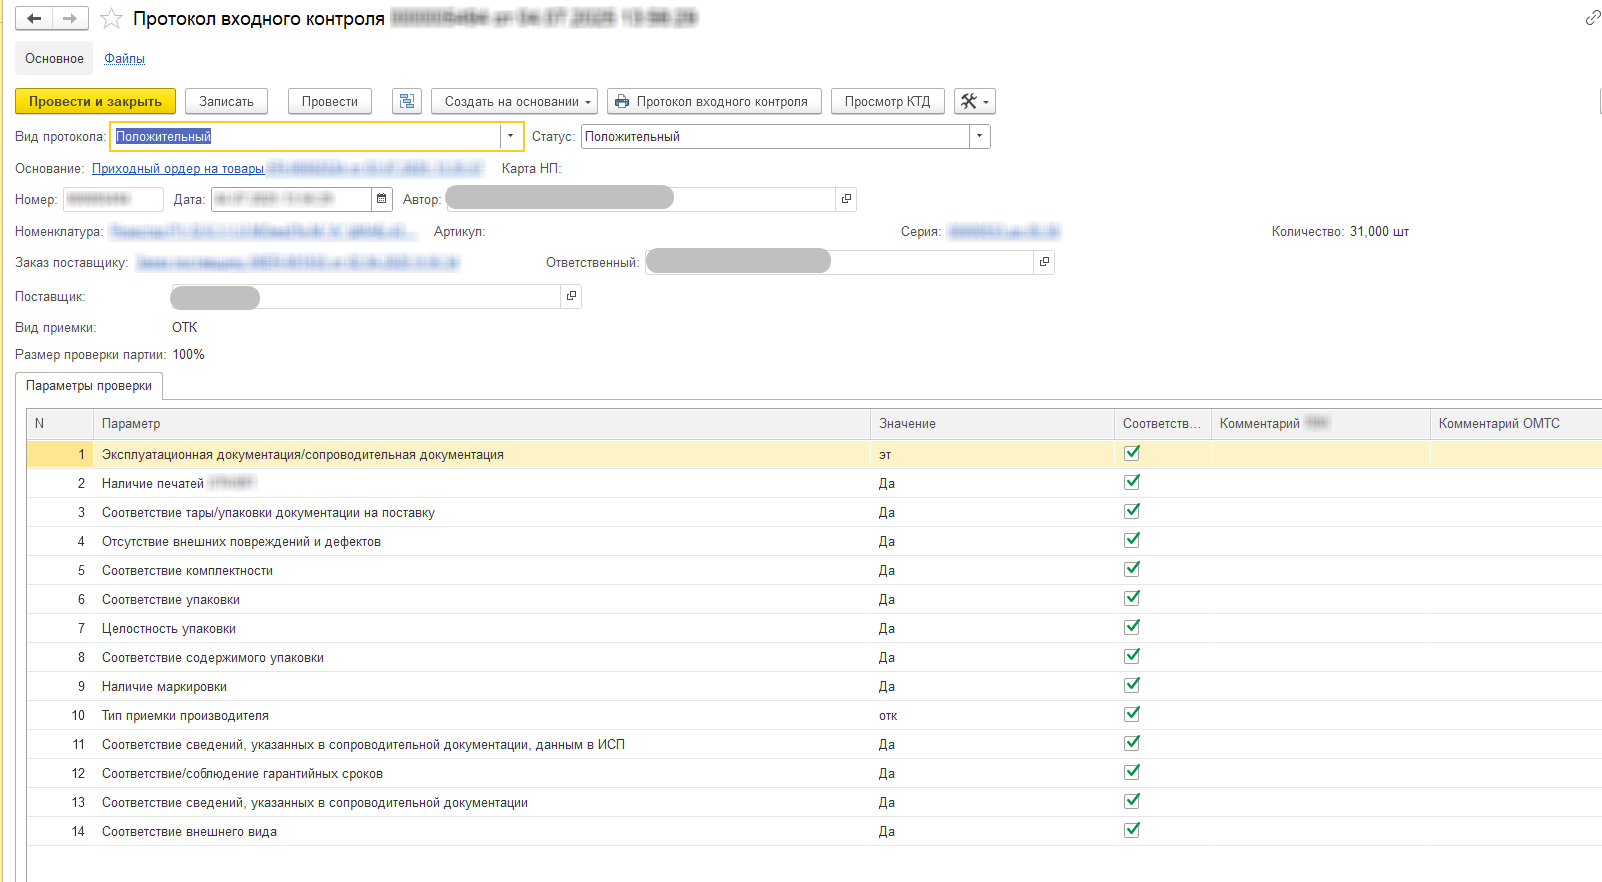Image resolution: width=1602 pixels, height=882 pixels.
Task: Open the calendar picker in the Дата field
Action: tap(381, 199)
